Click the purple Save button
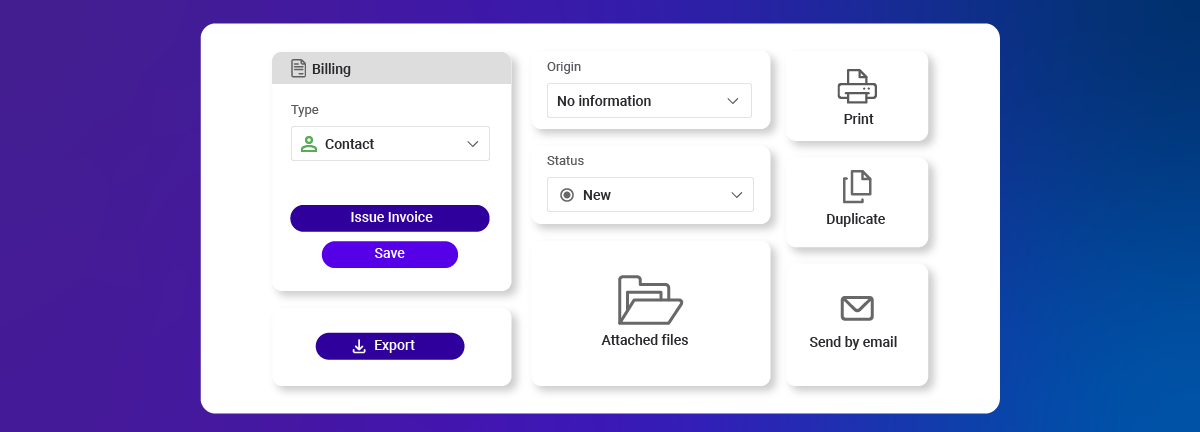1200x432 pixels. 390,254
